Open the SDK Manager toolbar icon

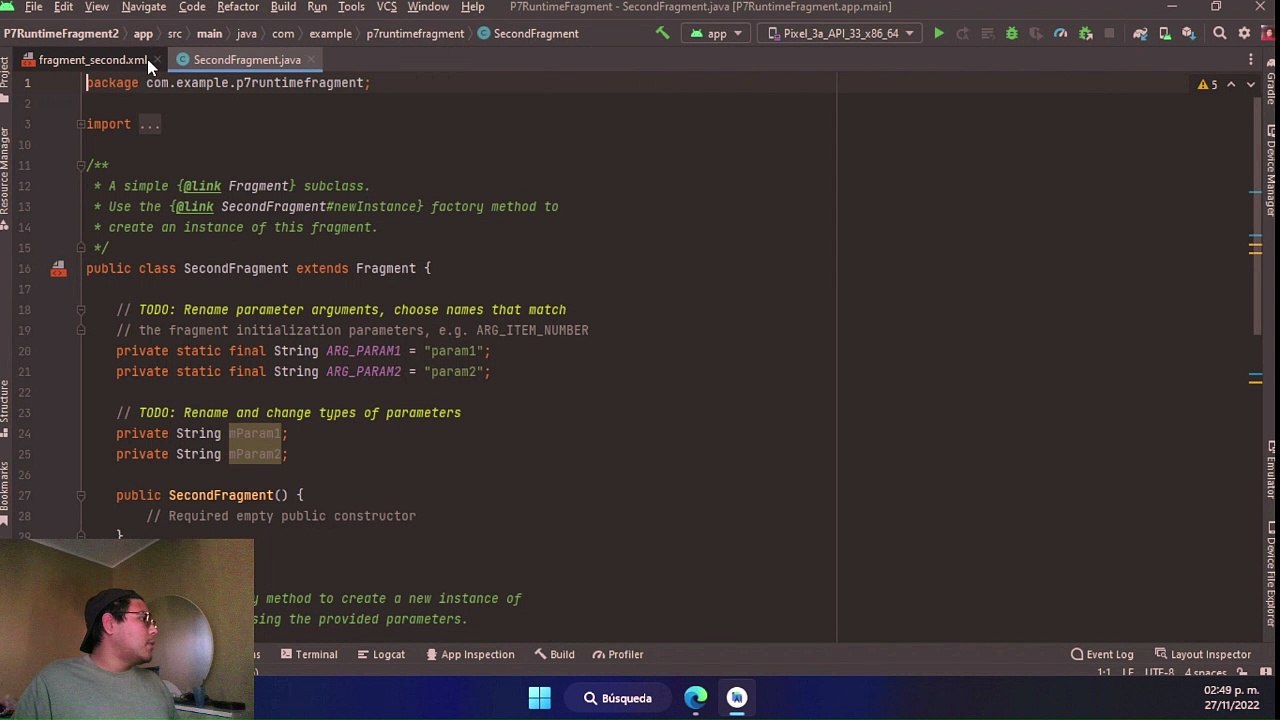coord(1188,34)
